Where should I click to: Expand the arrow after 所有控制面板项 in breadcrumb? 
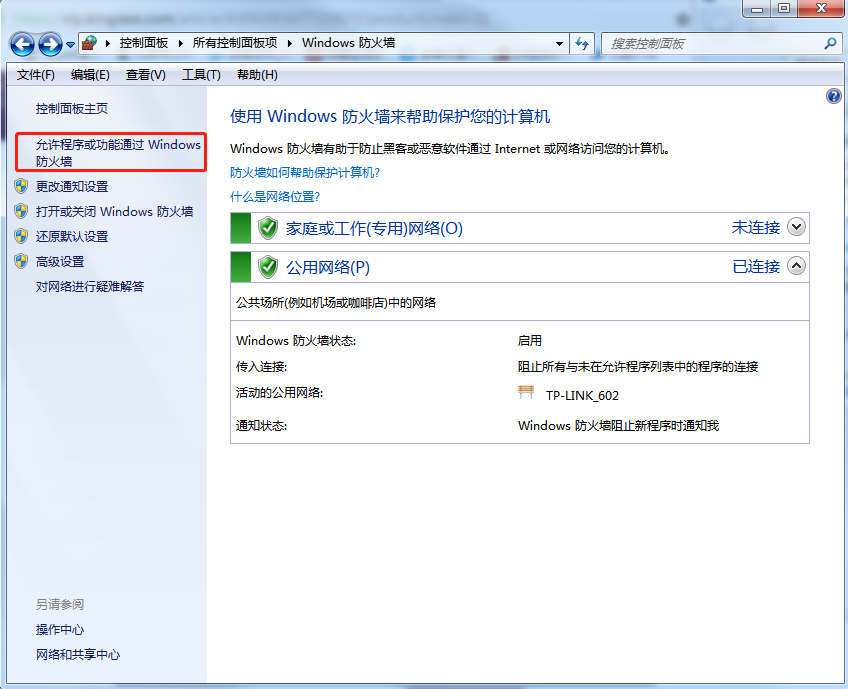coord(290,43)
